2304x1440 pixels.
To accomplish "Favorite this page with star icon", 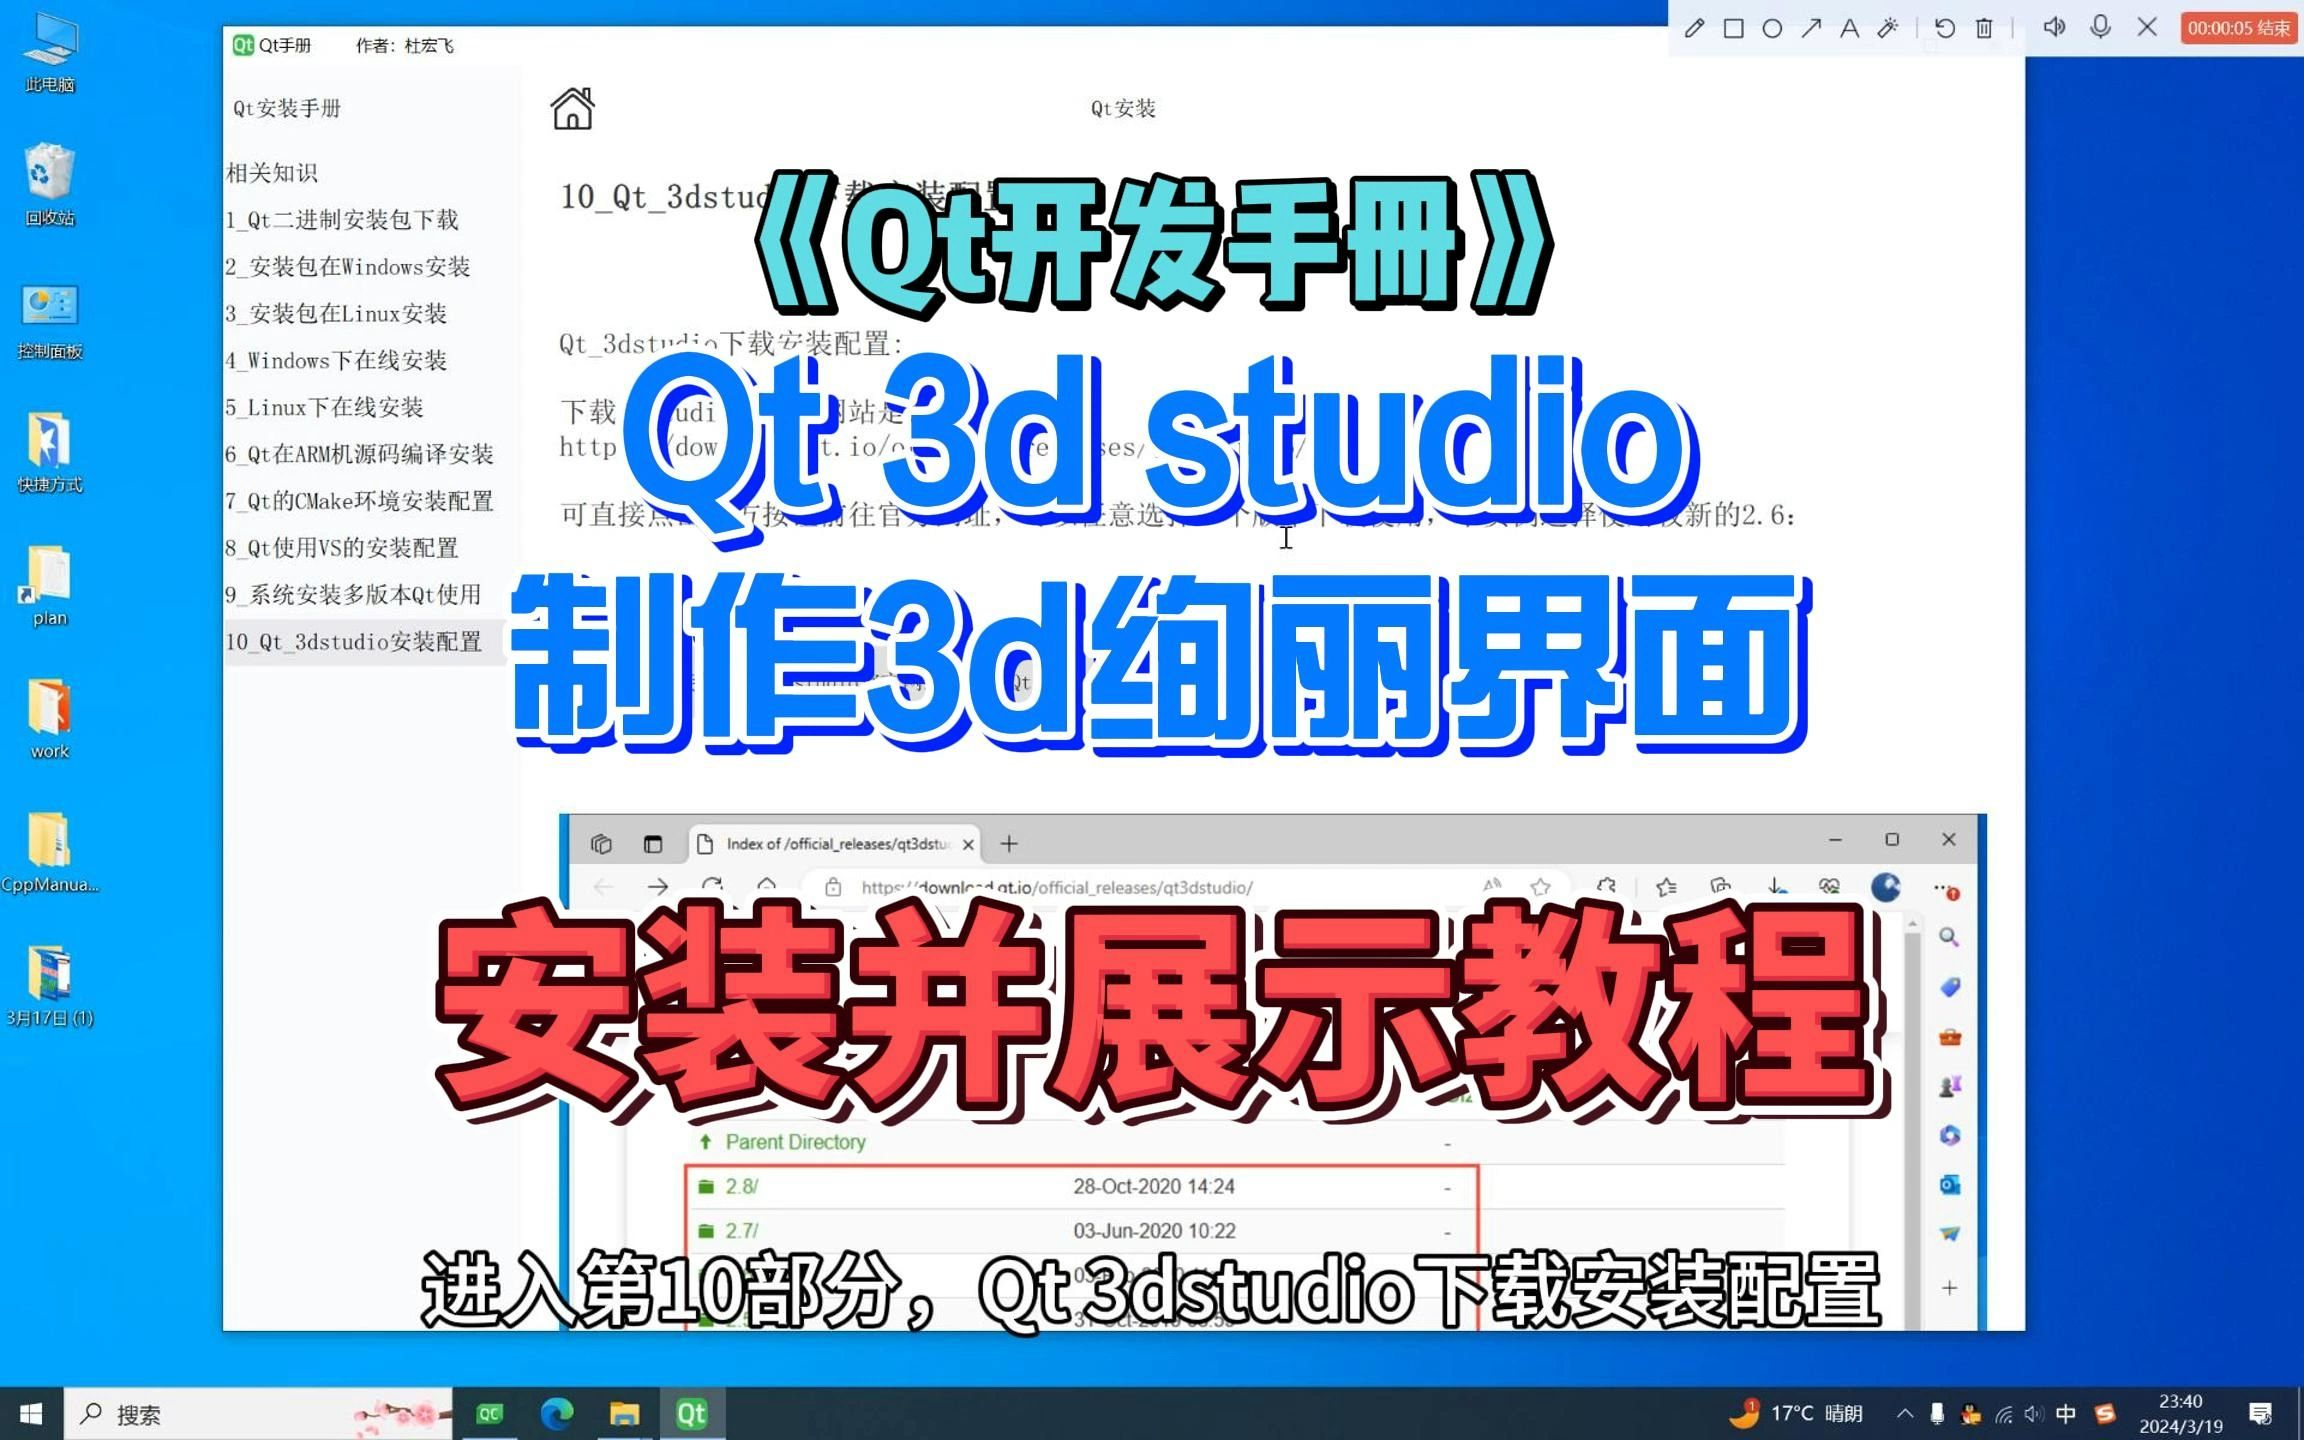I will pyautogui.click(x=1540, y=886).
